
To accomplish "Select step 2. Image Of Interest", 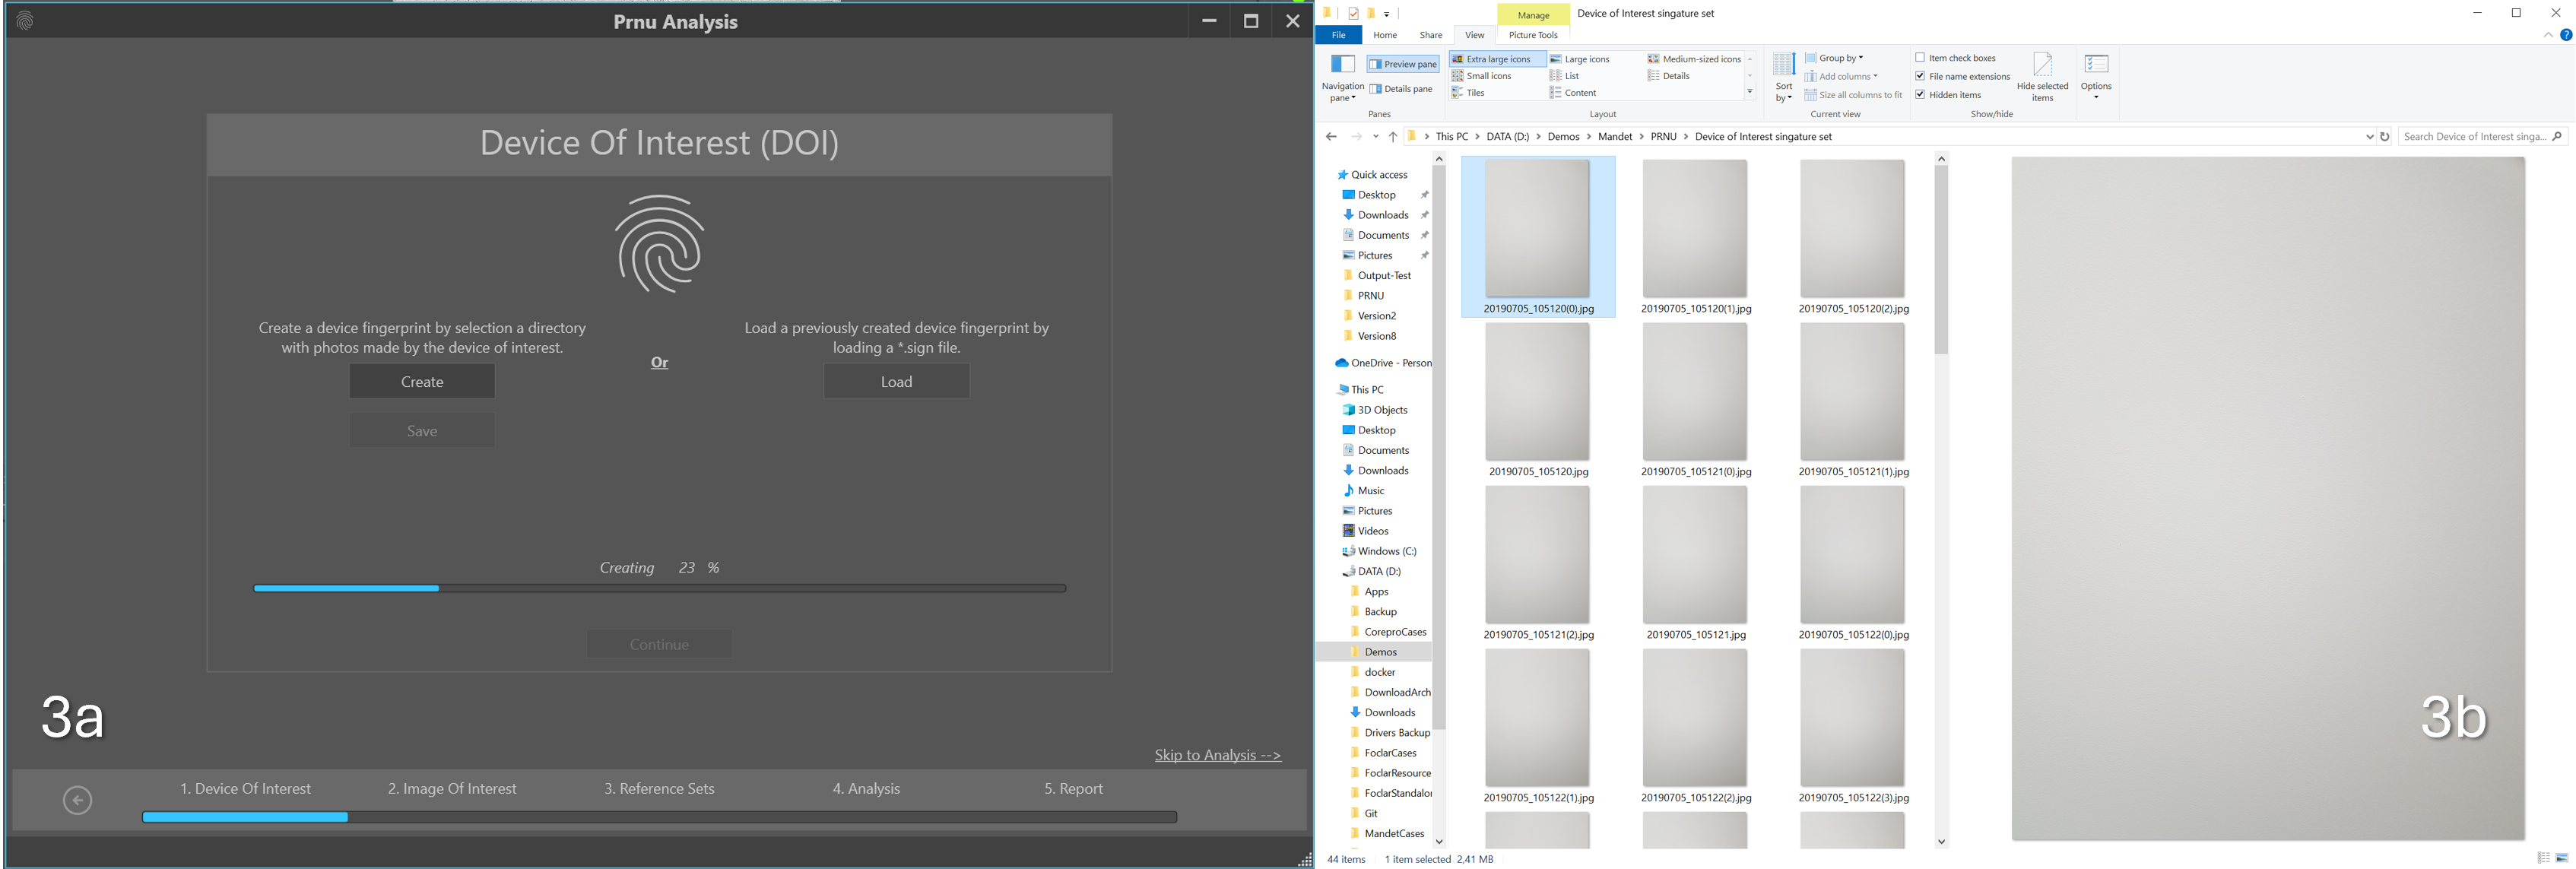I will (x=452, y=789).
